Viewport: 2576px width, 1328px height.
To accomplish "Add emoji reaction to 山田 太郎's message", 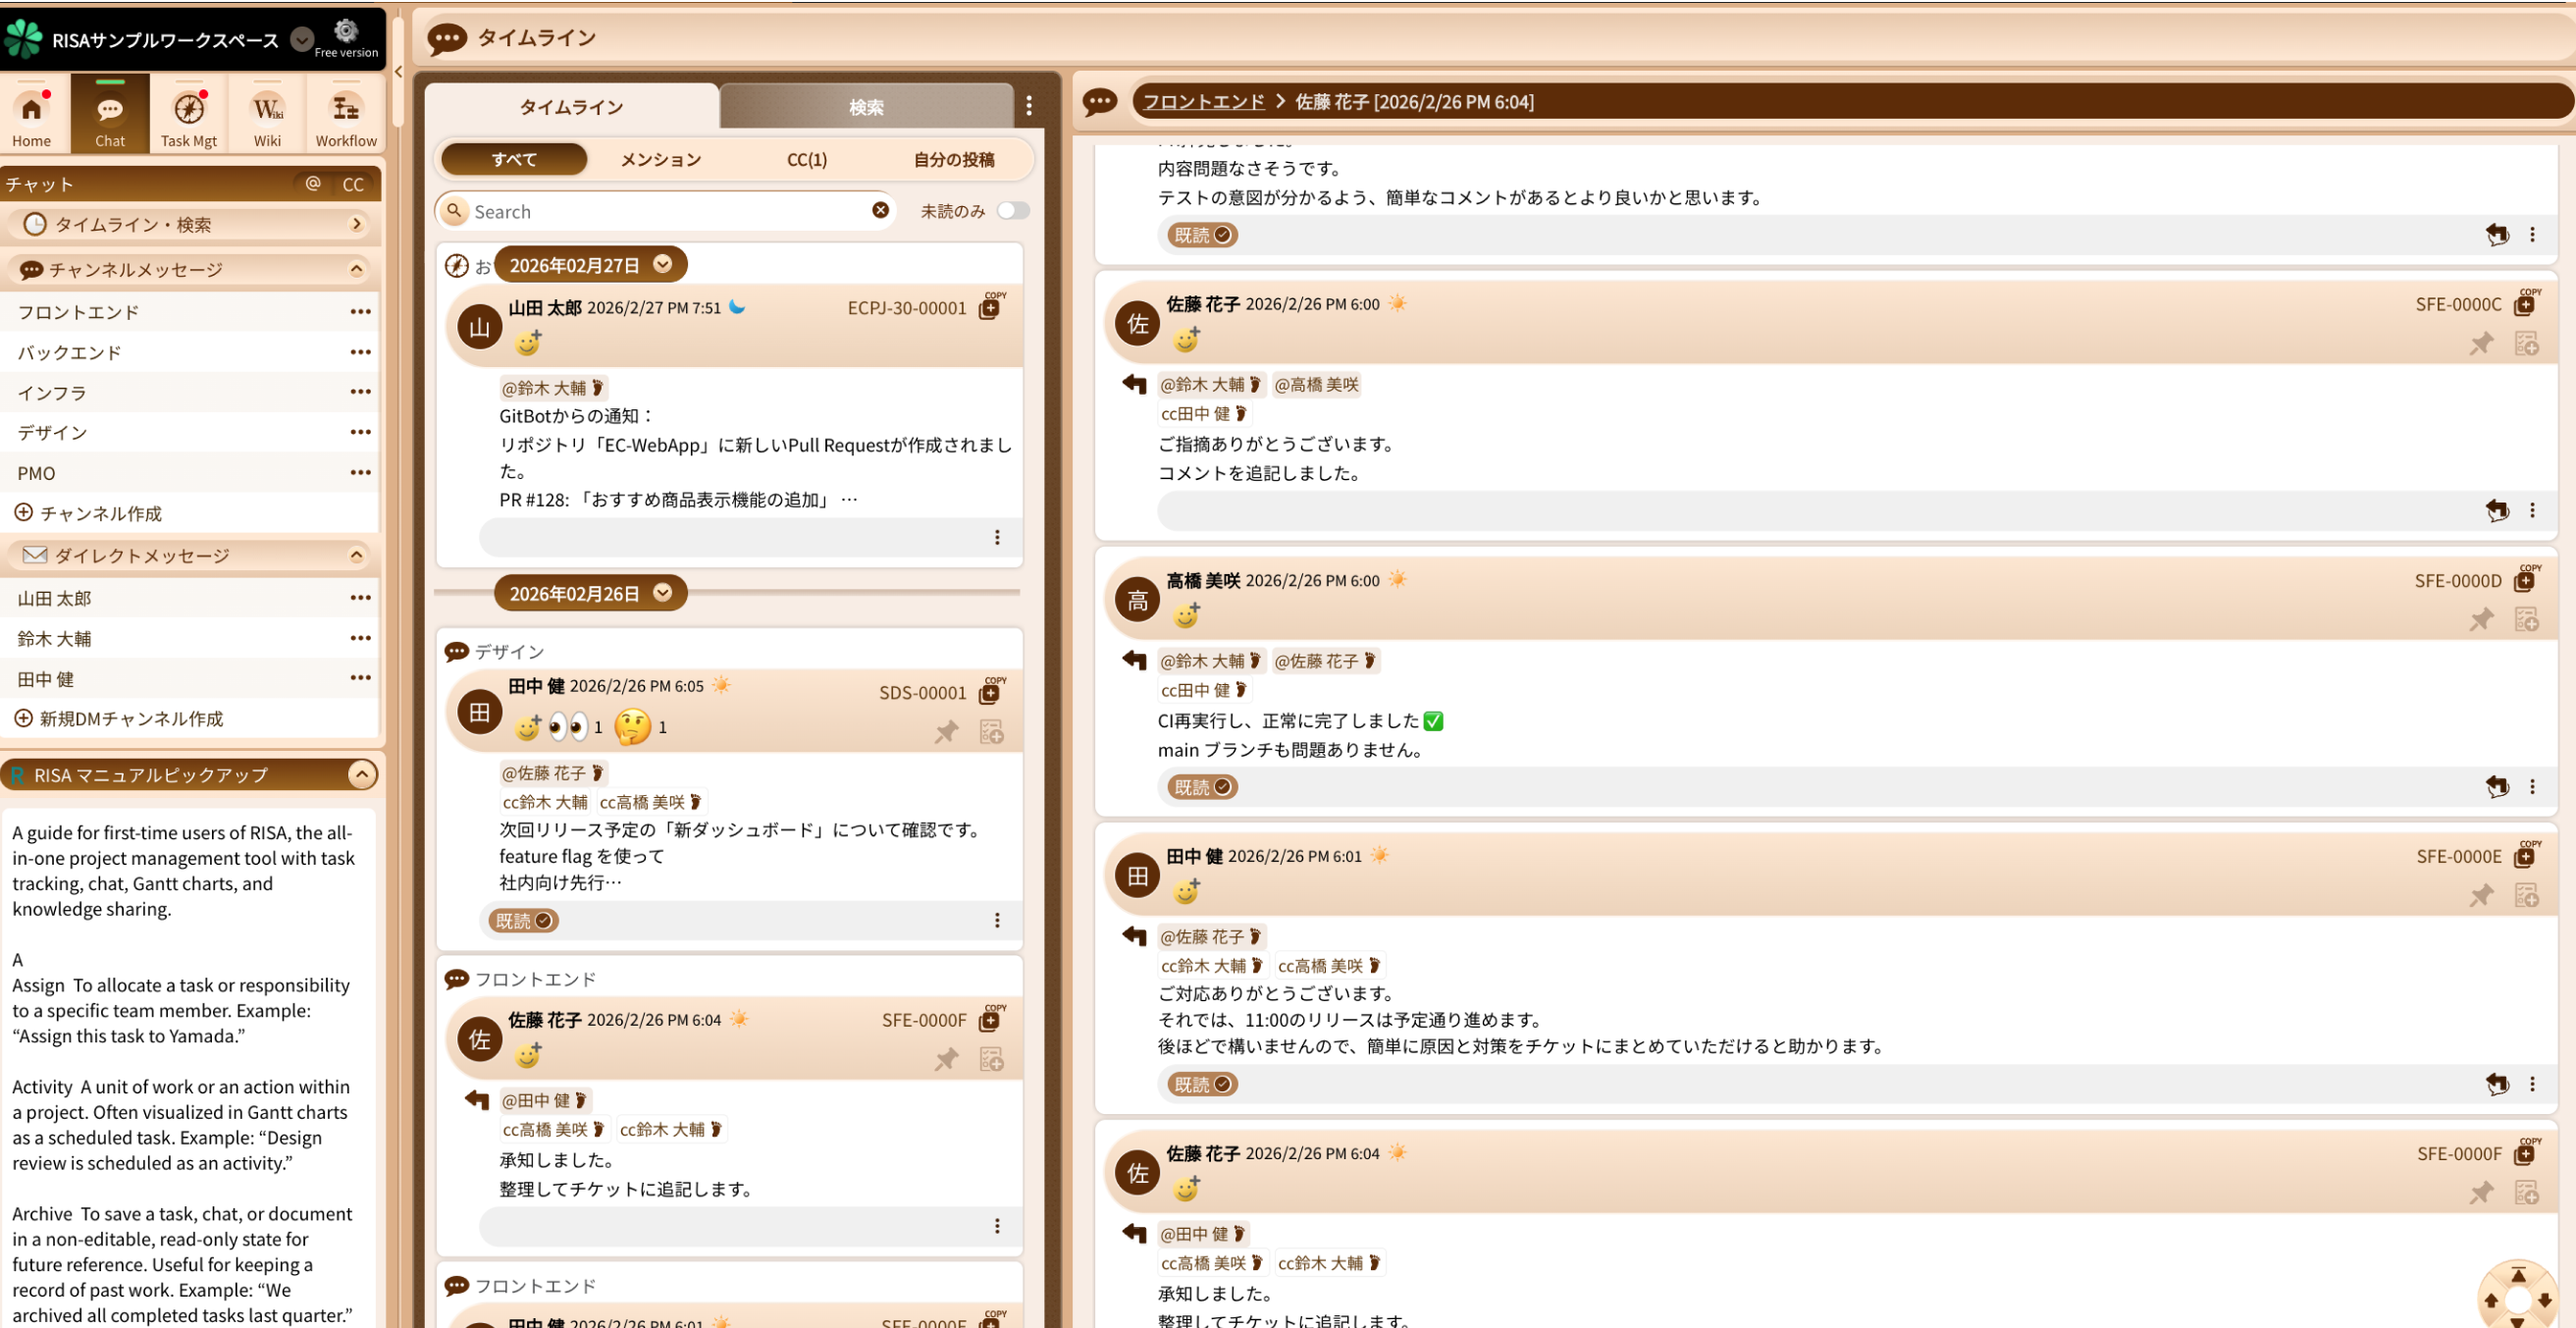I will [528, 343].
